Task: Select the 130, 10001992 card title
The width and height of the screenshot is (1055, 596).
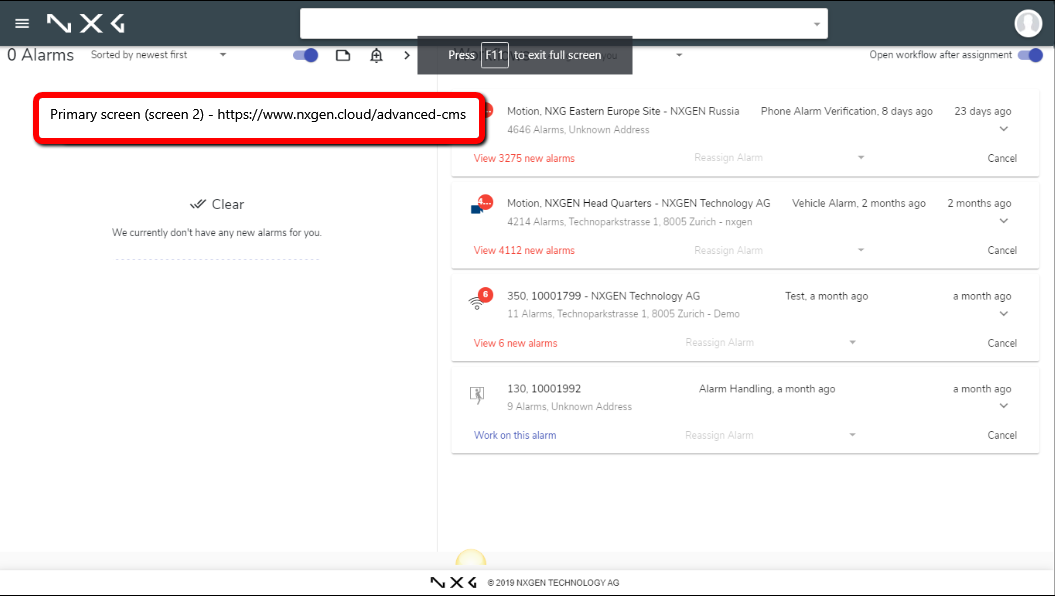Action: click(544, 389)
